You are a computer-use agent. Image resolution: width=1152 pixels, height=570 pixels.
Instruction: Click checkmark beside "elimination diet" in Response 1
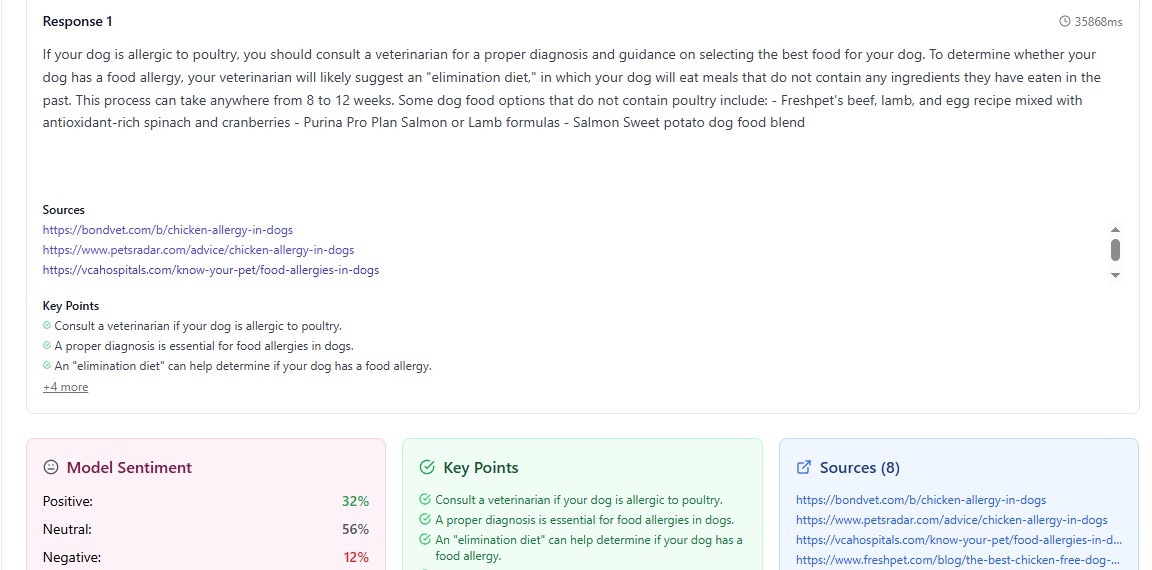[47, 366]
